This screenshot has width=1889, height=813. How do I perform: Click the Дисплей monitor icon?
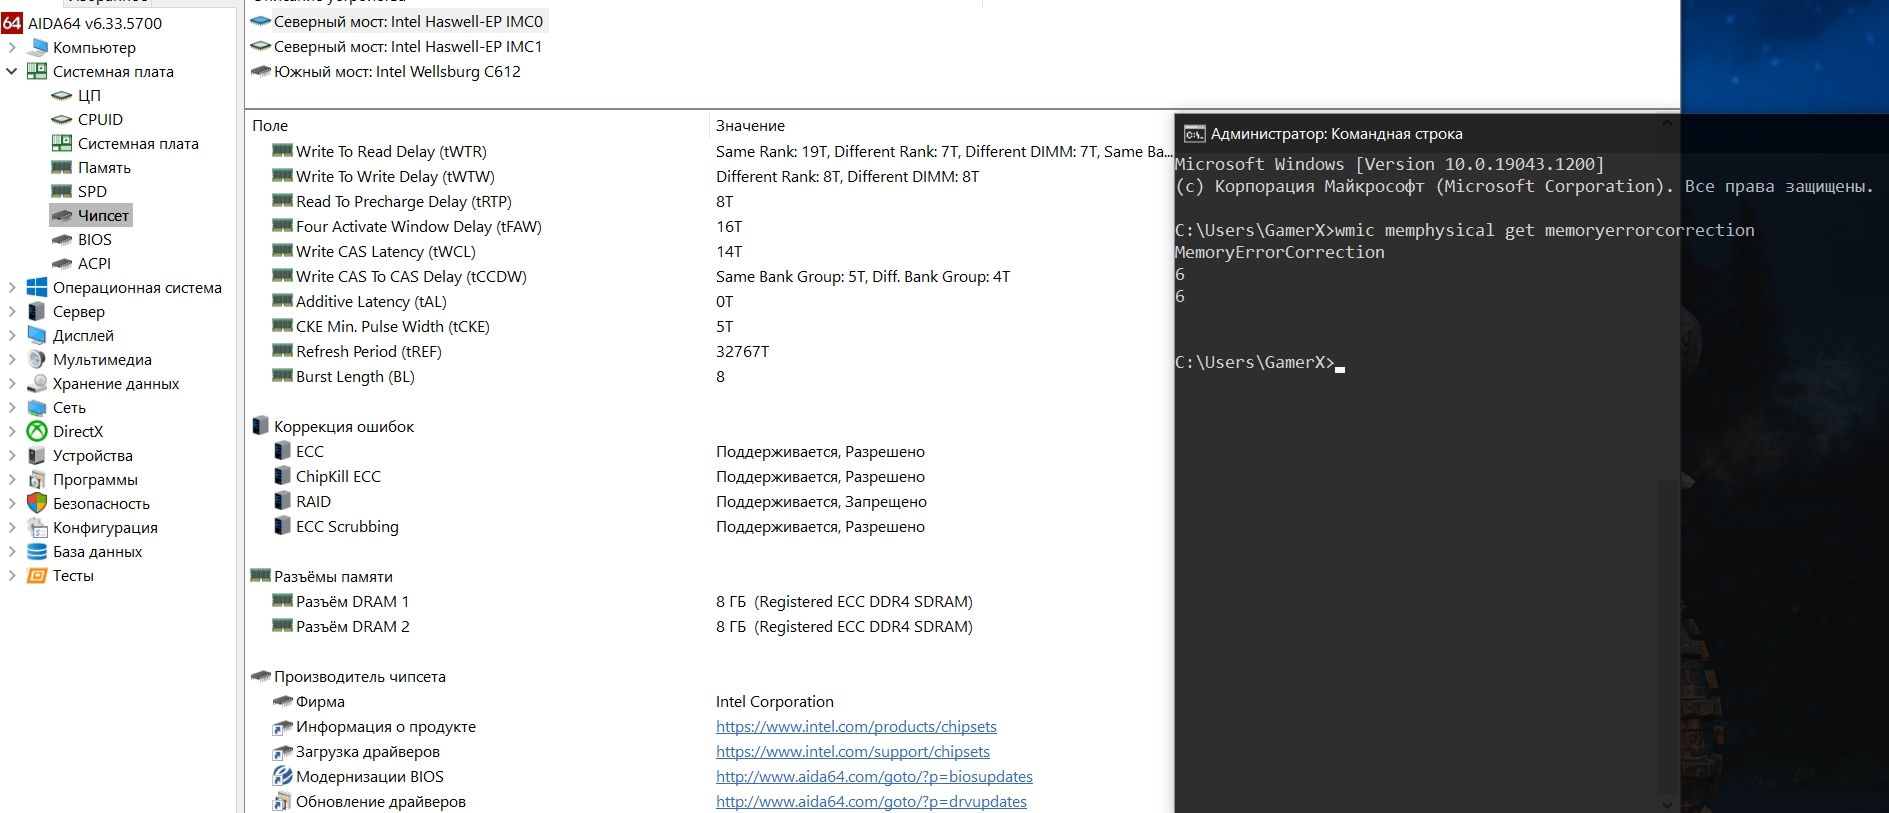coord(37,335)
